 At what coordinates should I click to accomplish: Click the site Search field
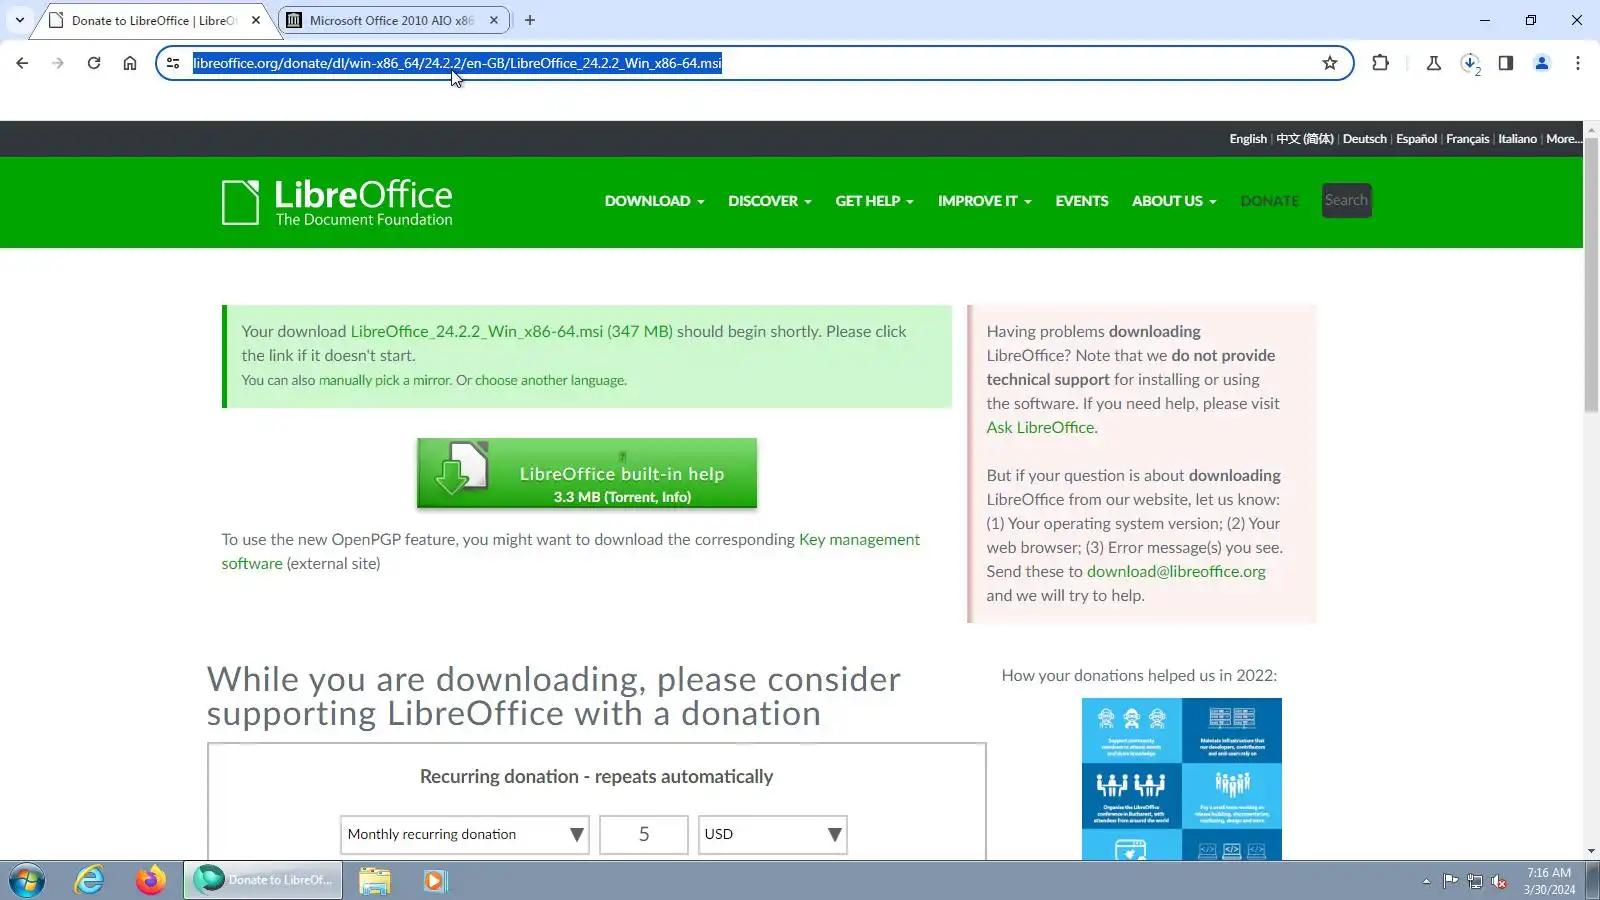[x=1346, y=200]
